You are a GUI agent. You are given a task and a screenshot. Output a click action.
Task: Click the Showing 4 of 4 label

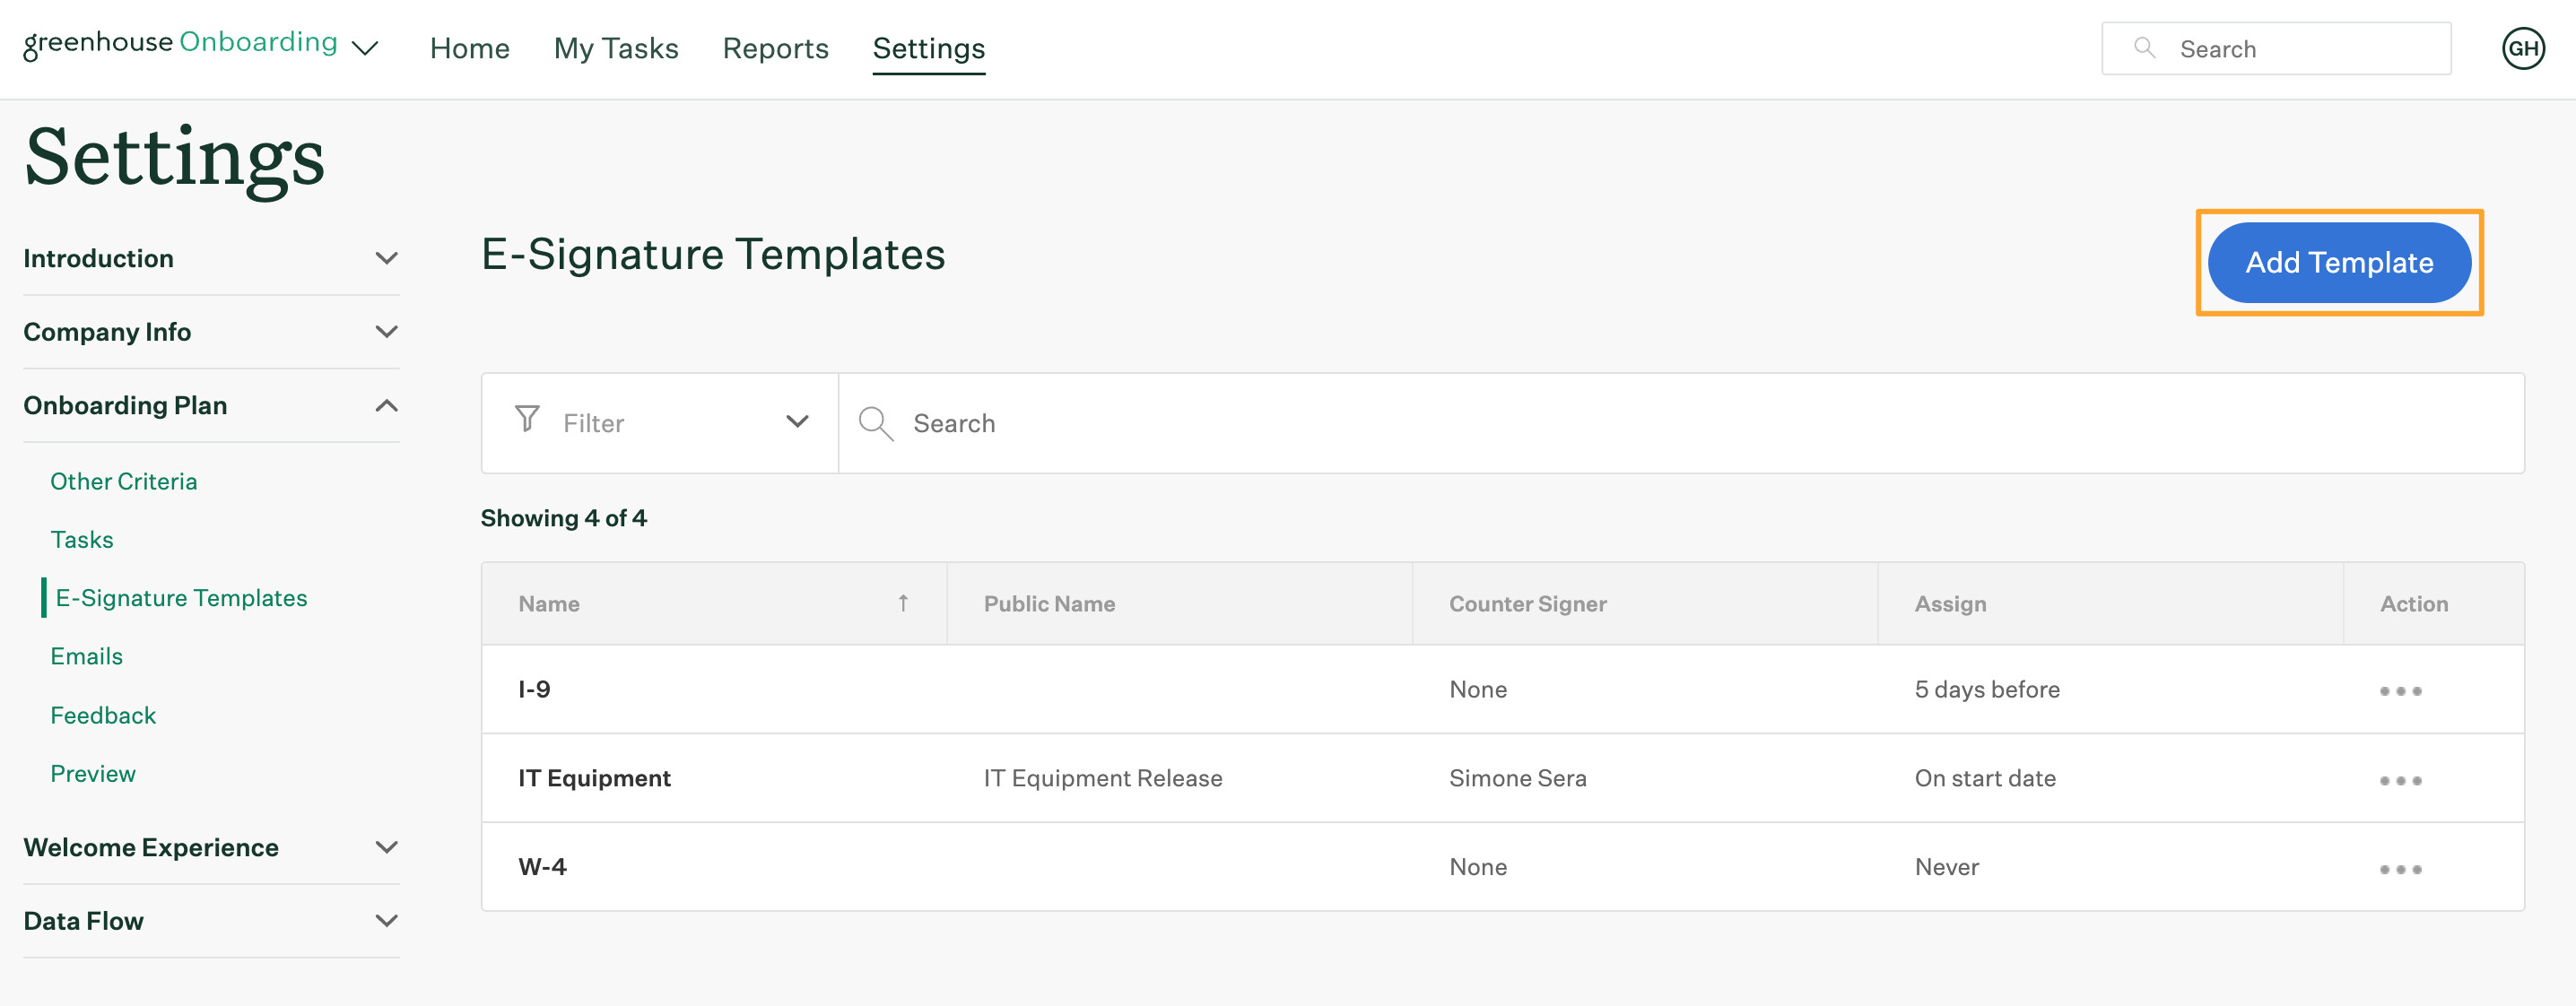point(563,518)
